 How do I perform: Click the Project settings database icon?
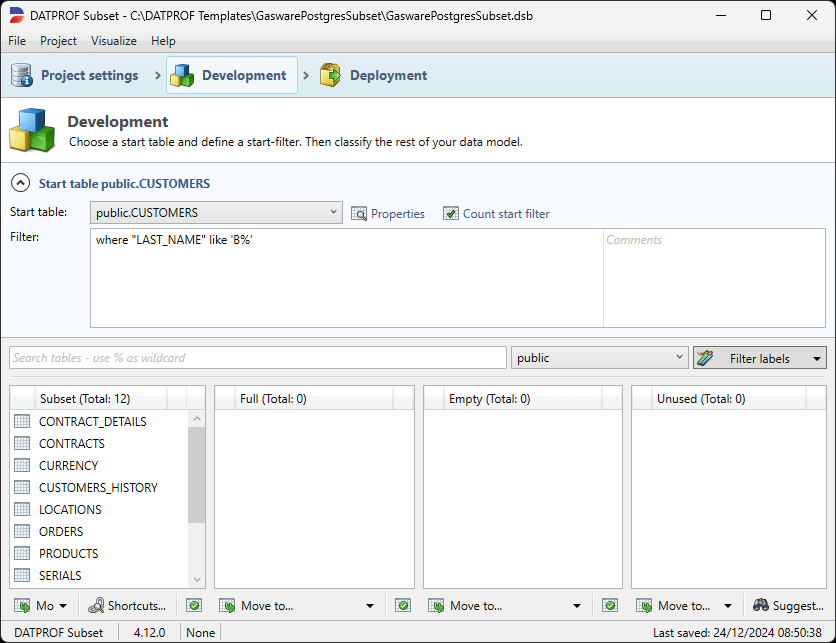pyautogui.click(x=21, y=74)
